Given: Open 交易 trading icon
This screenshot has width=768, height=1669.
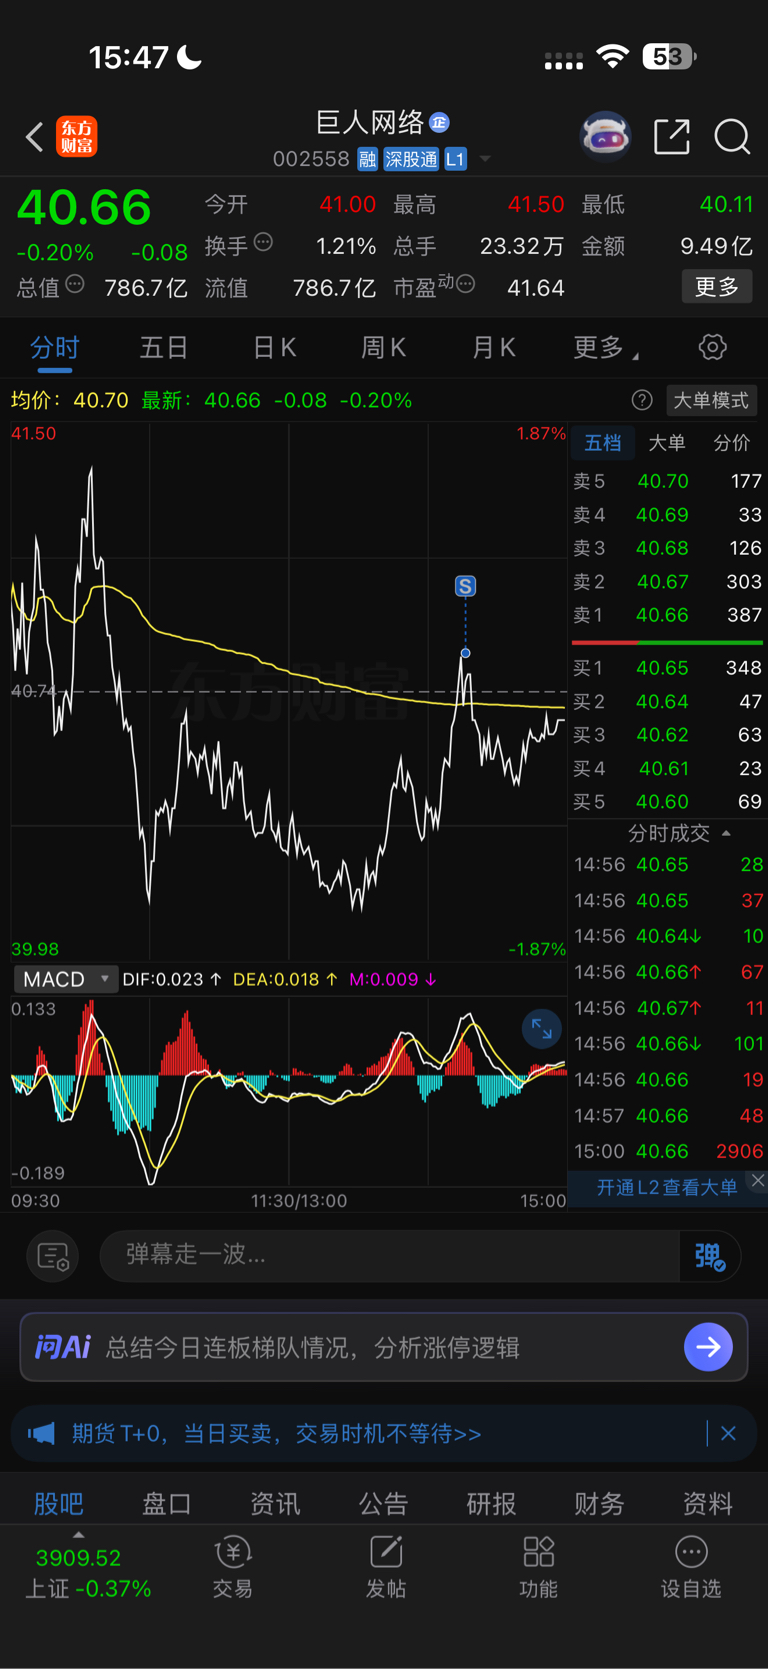Looking at the screenshot, I should (x=233, y=1567).
